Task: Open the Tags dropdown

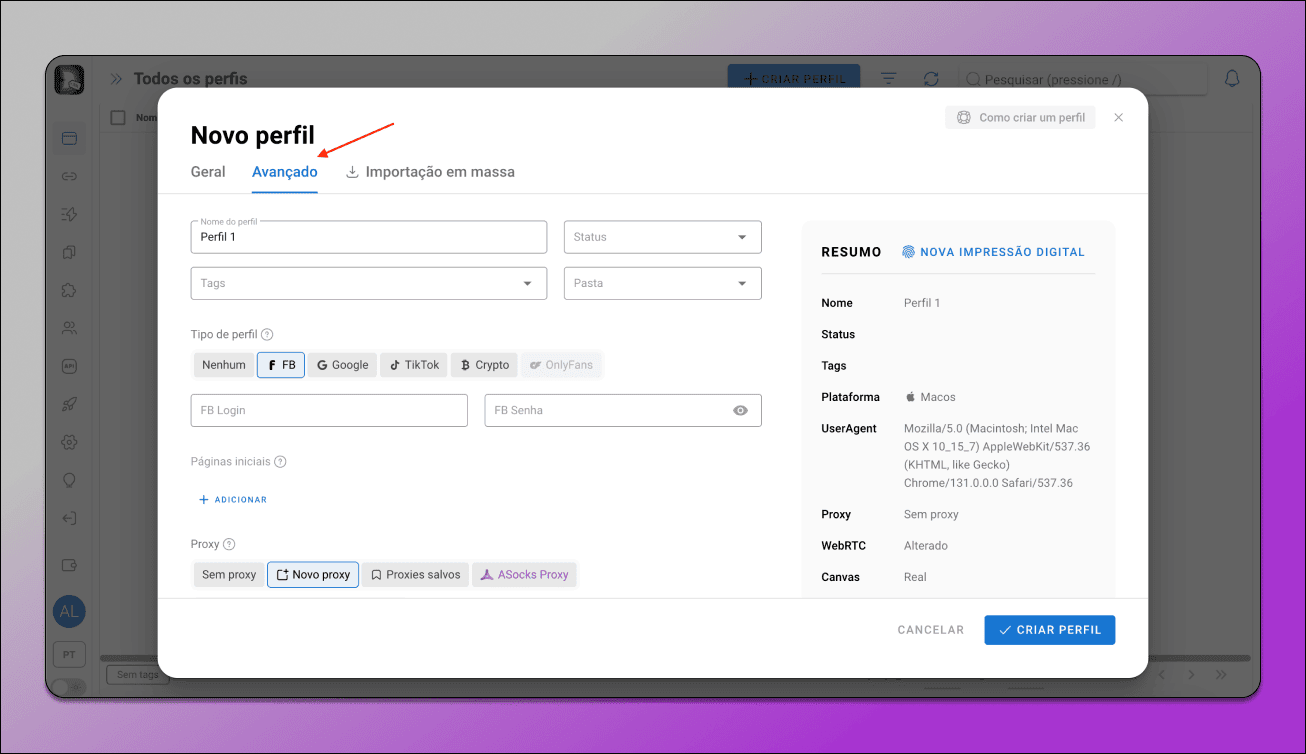Action: [x=369, y=283]
